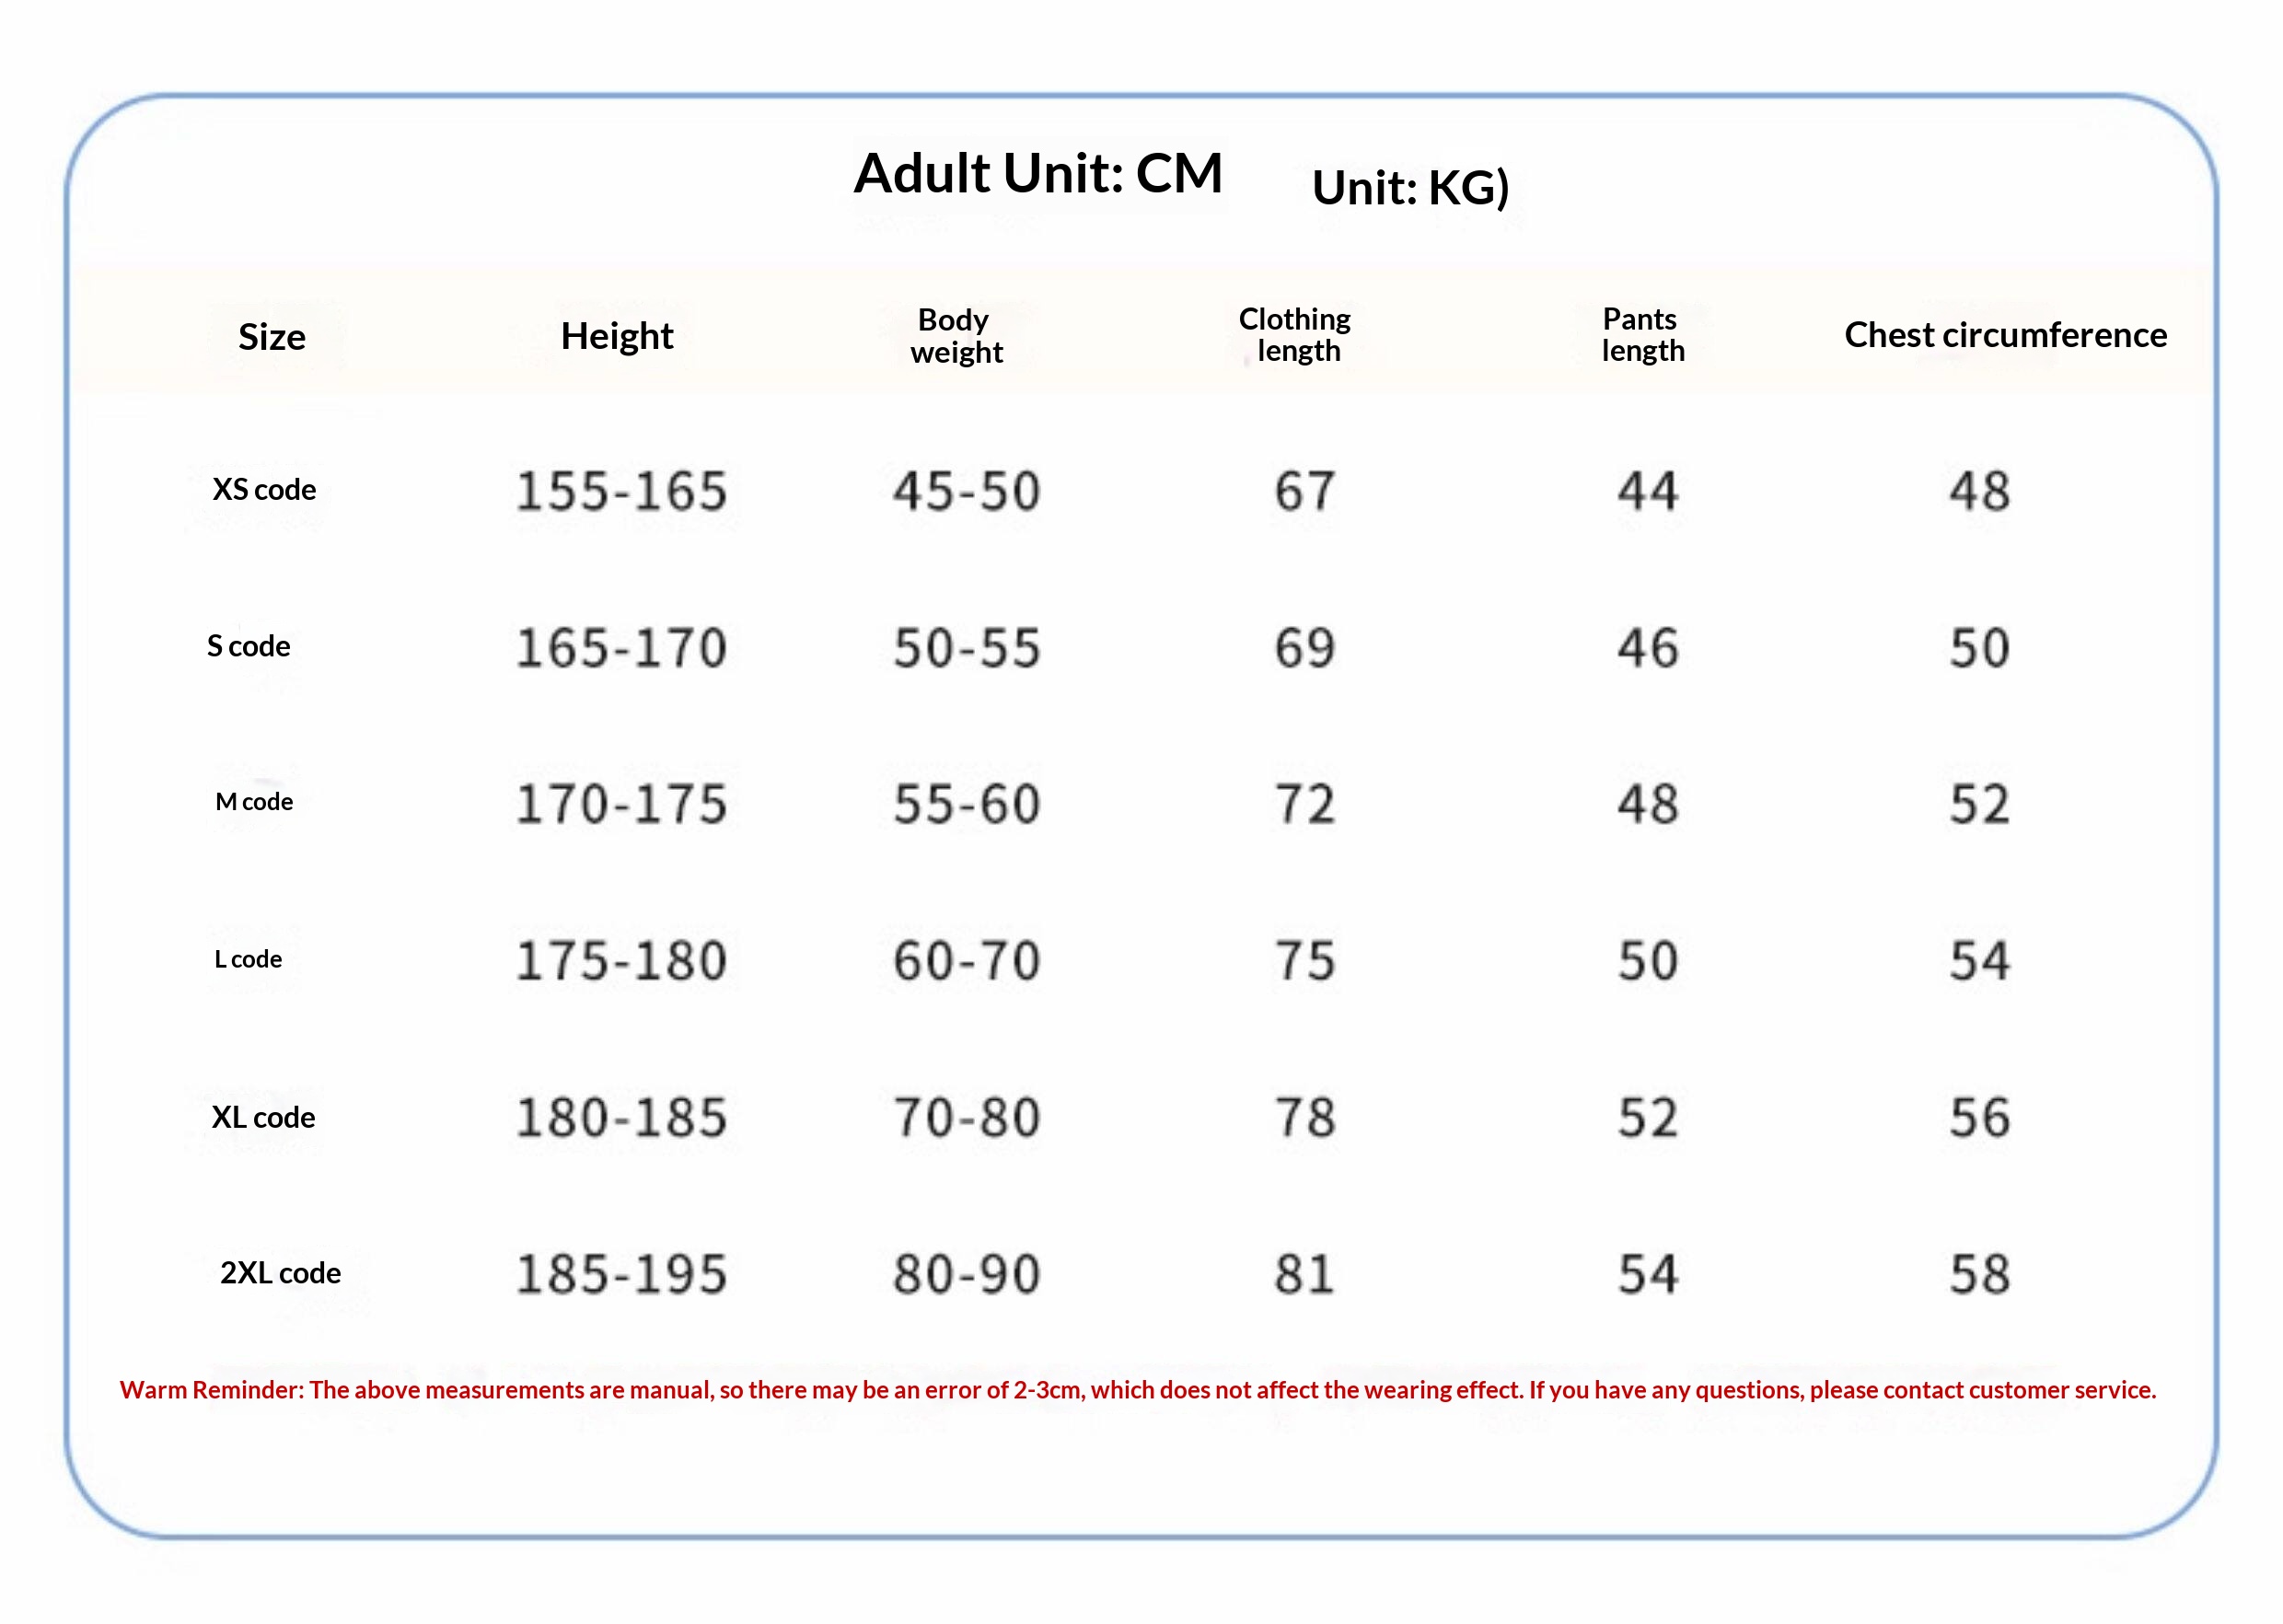Click the L code row label
This screenshot has height=1624, width=2283.
248,960
